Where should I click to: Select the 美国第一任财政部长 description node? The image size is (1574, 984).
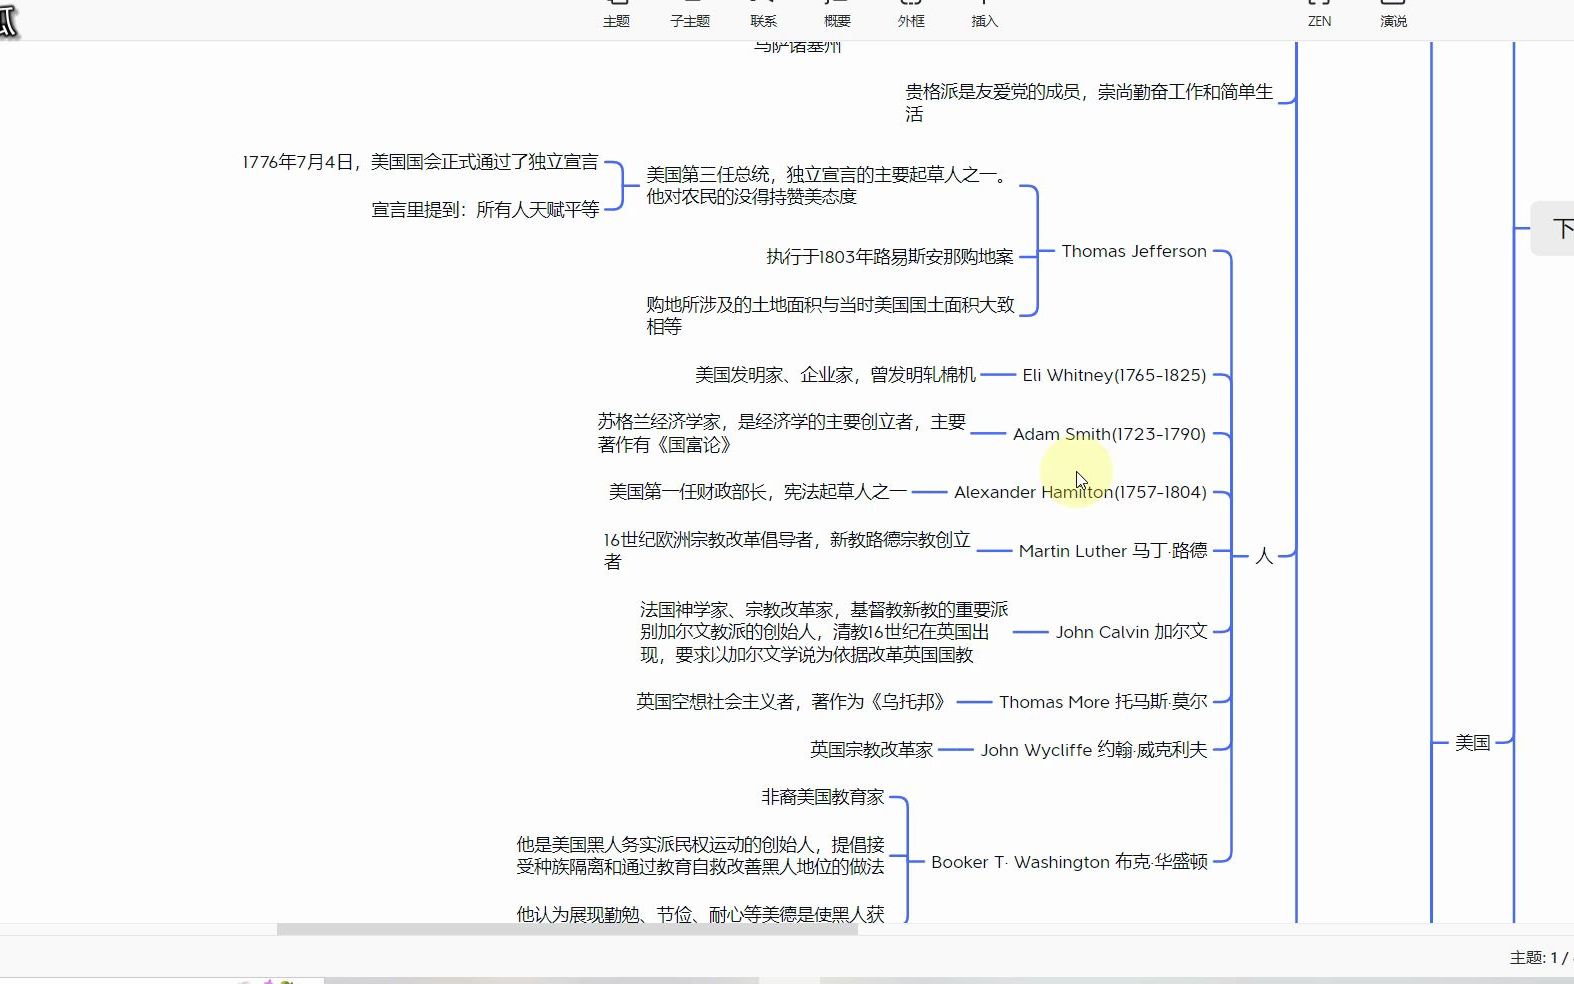click(x=757, y=492)
